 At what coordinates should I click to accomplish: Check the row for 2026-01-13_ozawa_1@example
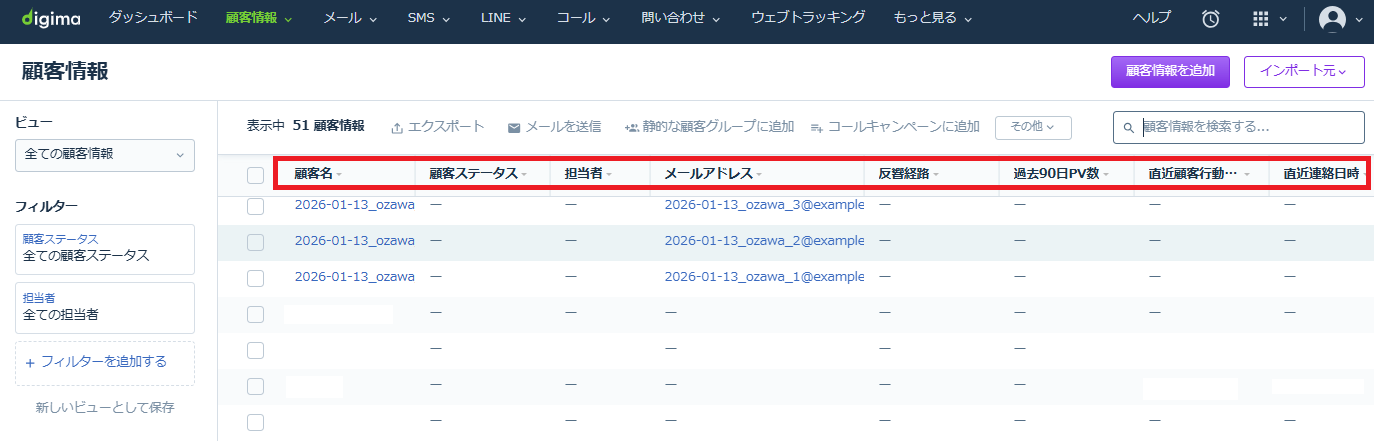pyautogui.click(x=255, y=278)
